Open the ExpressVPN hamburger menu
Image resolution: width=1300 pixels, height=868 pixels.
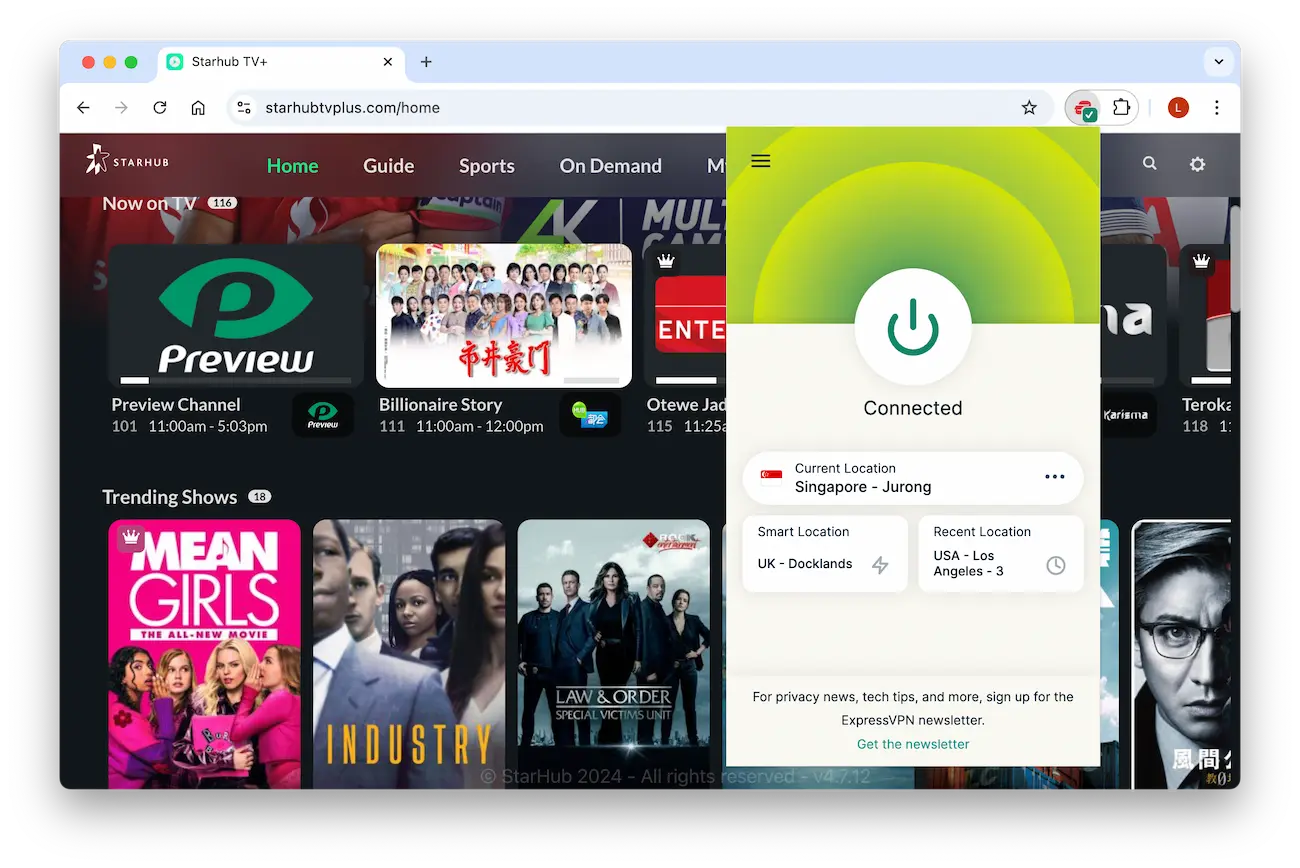coord(760,160)
